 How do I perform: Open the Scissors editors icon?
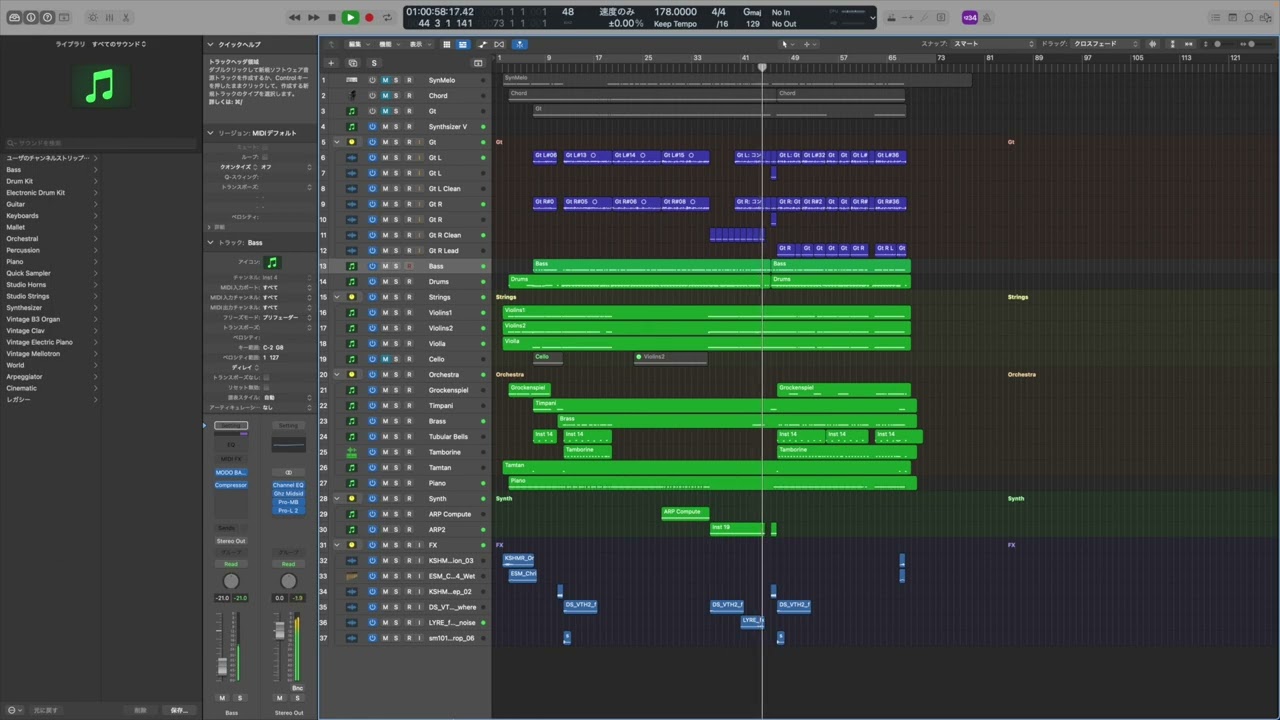click(127, 17)
